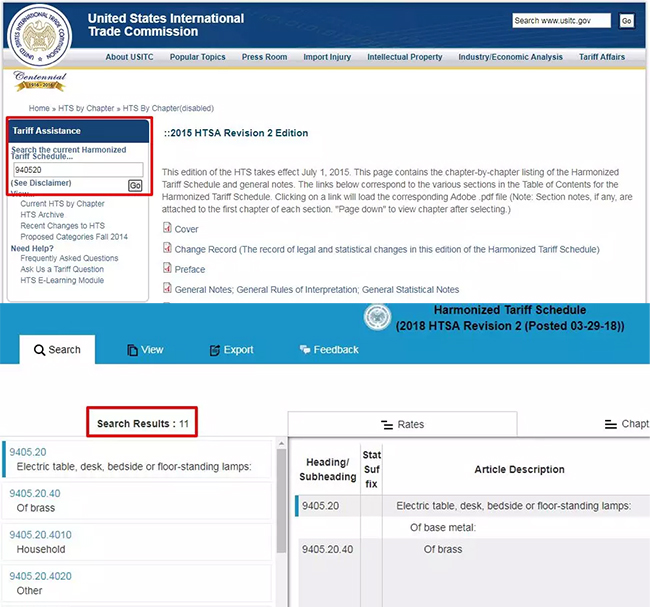Click the document icon beside View

(132, 350)
